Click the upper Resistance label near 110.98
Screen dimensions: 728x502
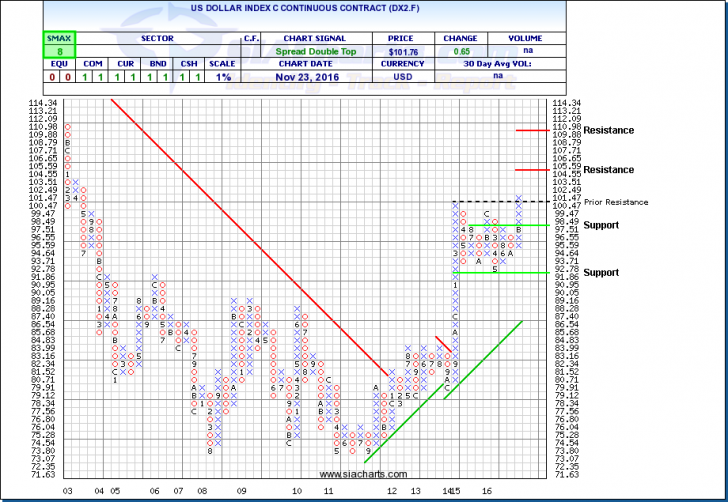click(x=609, y=130)
